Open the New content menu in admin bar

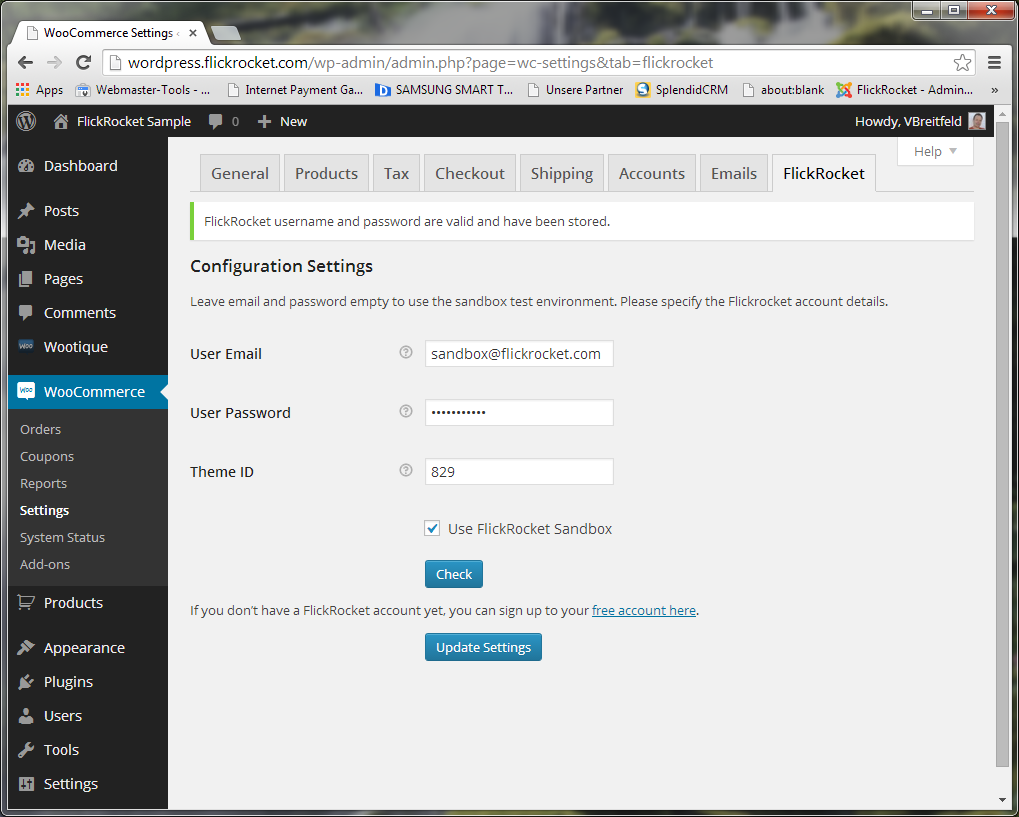282,121
